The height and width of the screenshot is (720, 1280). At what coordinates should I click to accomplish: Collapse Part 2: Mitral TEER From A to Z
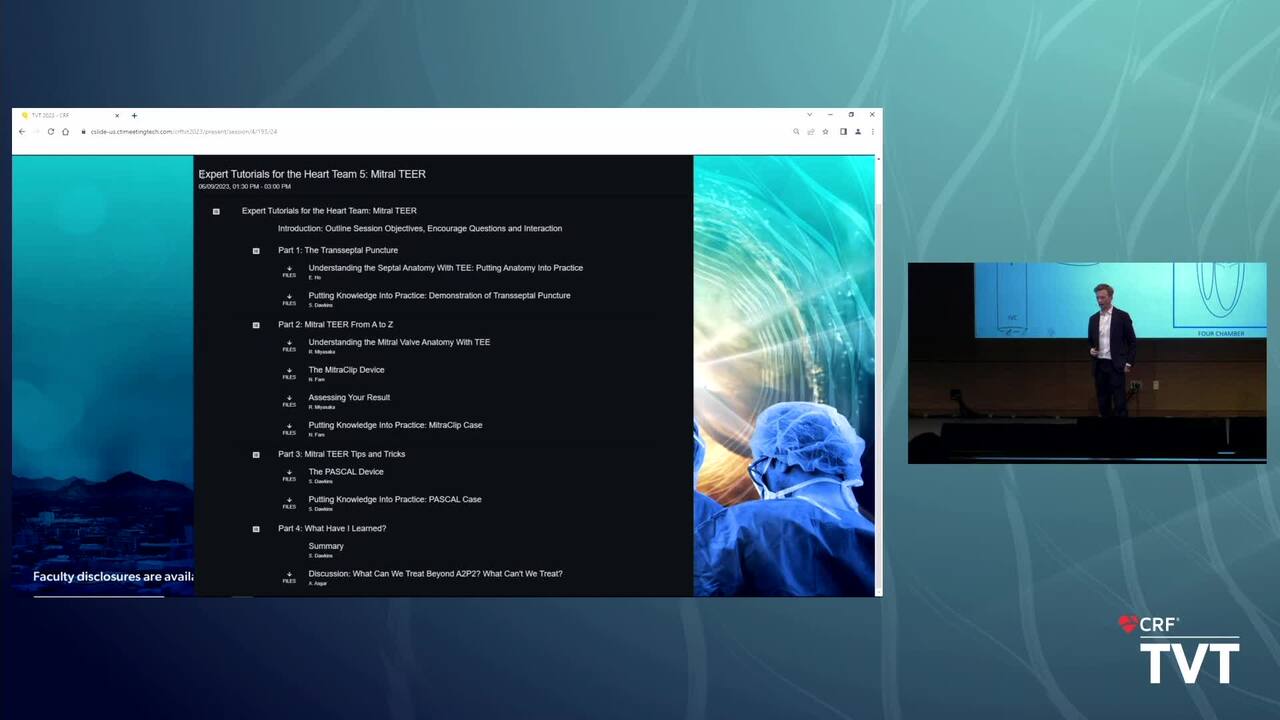[x=256, y=325]
